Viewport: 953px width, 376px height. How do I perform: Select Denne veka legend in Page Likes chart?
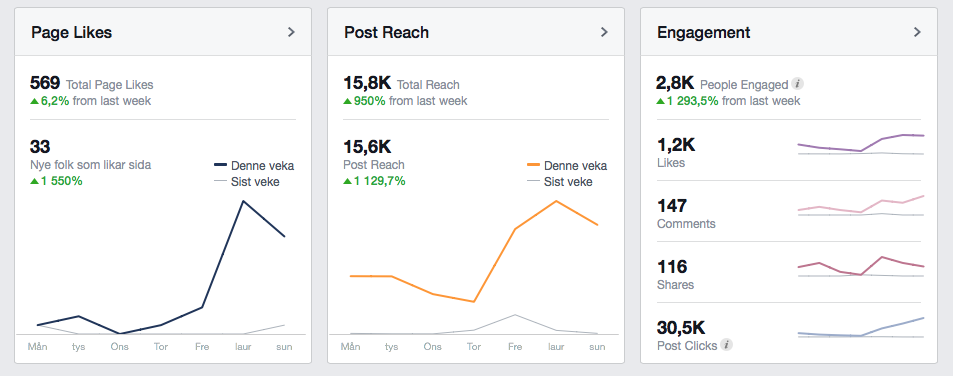[254, 166]
